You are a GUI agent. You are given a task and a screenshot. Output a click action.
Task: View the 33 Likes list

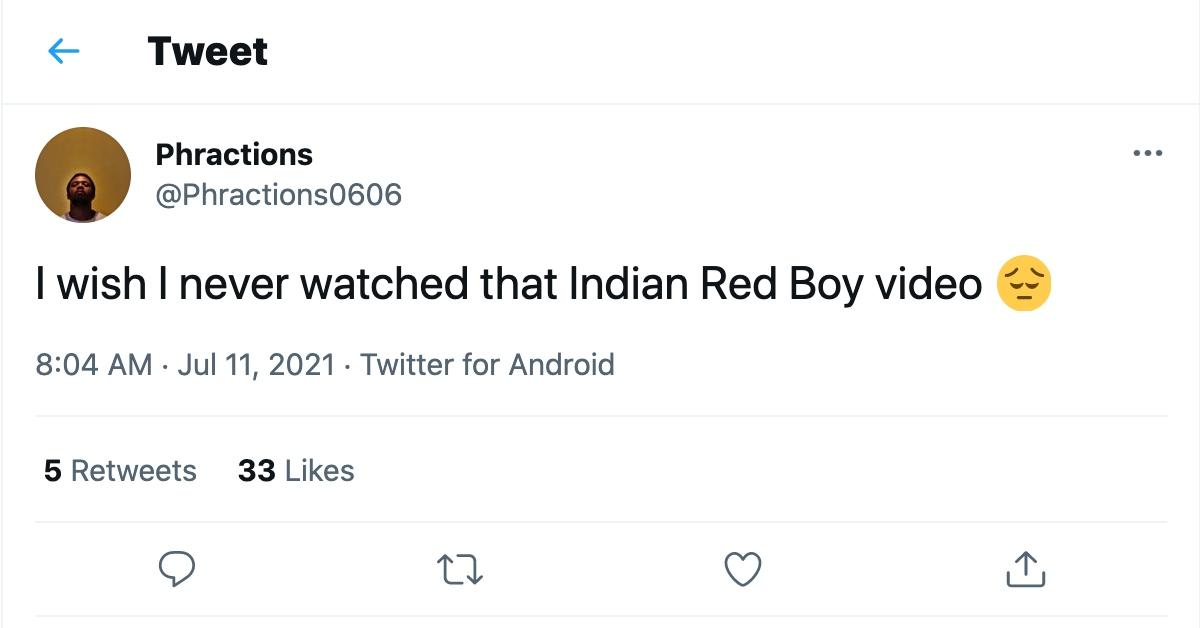pos(296,471)
